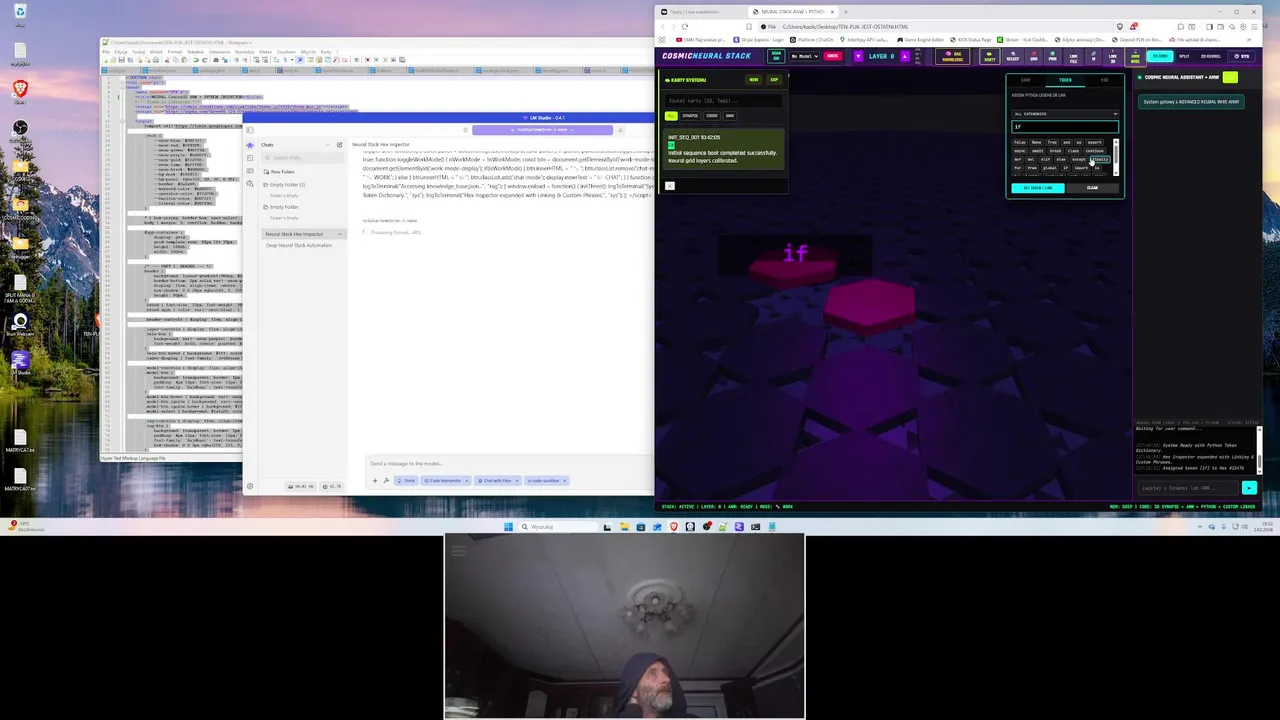Click the LINK 3D toolbar icon
Screen dimensions: 1280x720
point(1112,56)
